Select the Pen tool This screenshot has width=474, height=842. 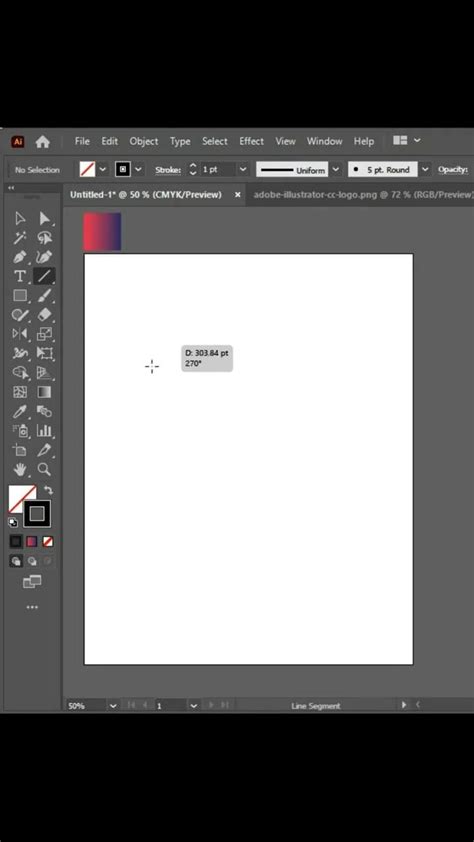coord(20,257)
